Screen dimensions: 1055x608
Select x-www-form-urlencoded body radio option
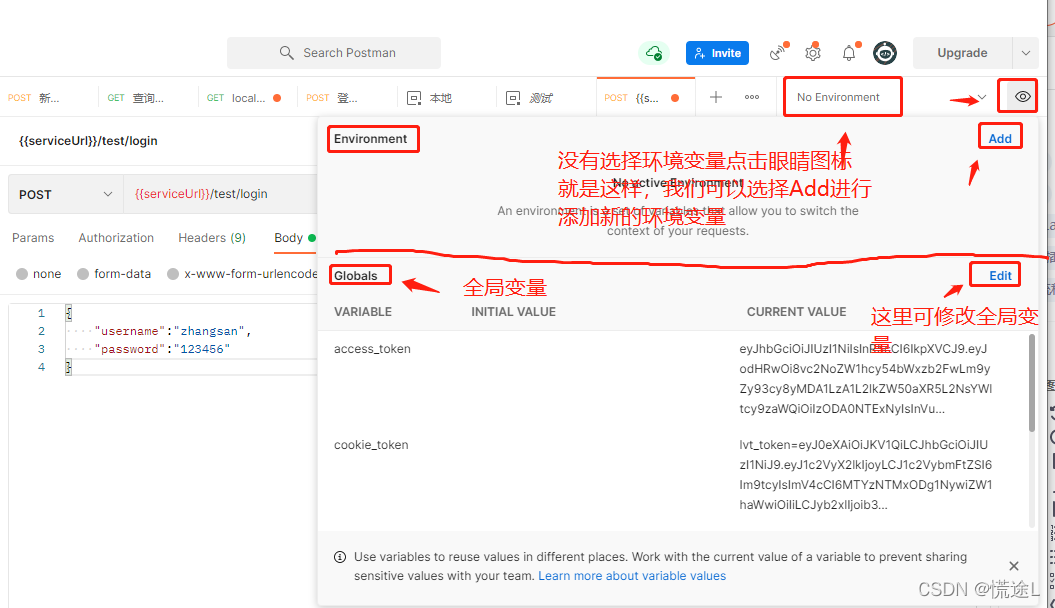(x=173, y=274)
